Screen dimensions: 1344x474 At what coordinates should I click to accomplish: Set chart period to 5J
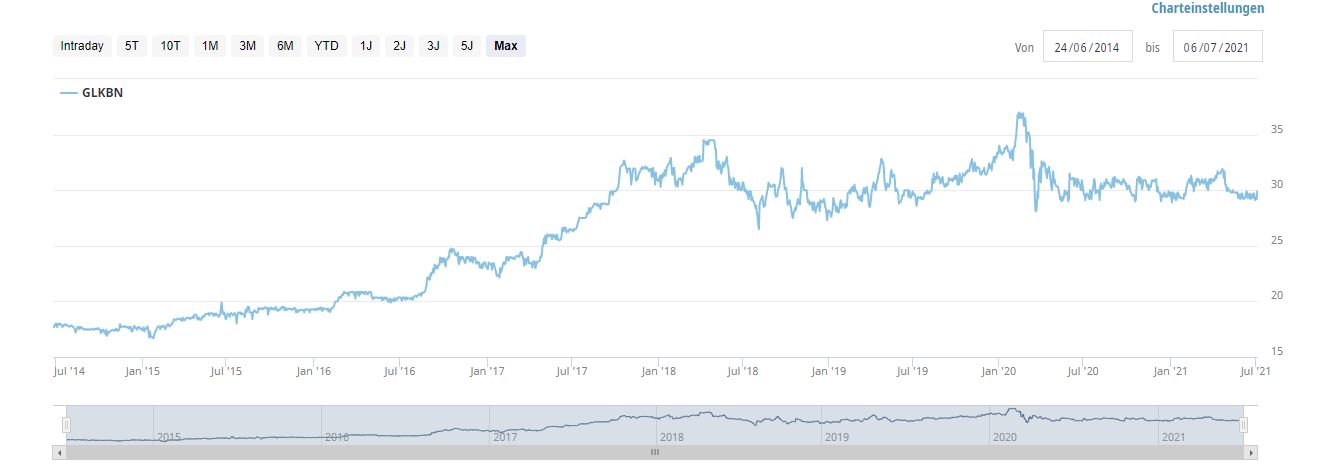[466, 46]
